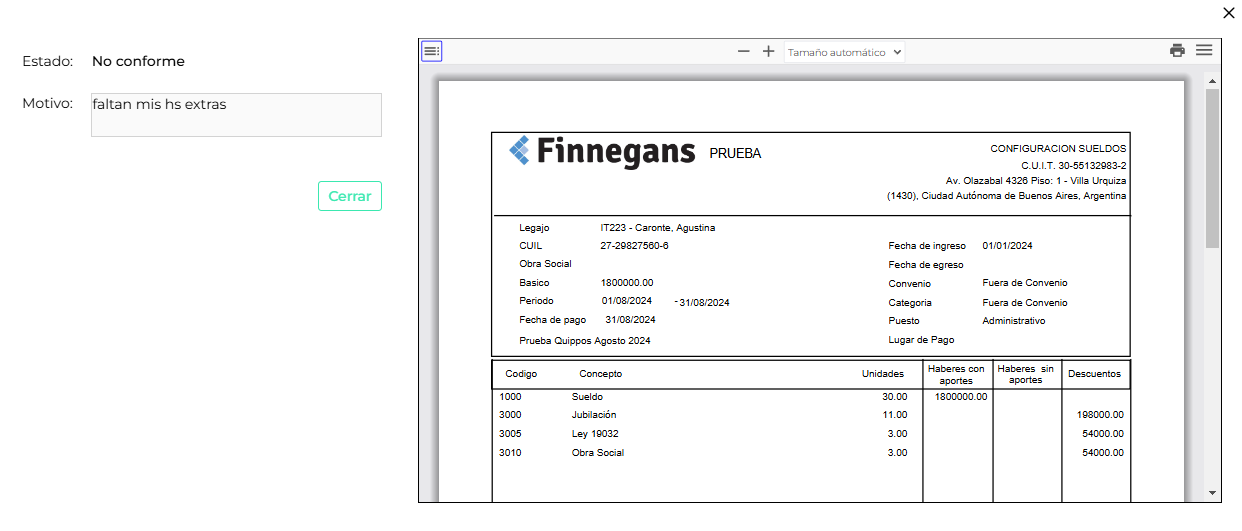Image resolution: width=1242 pixels, height=531 pixels.
Task: Open the PDF viewer tools menu
Action: (1204, 51)
